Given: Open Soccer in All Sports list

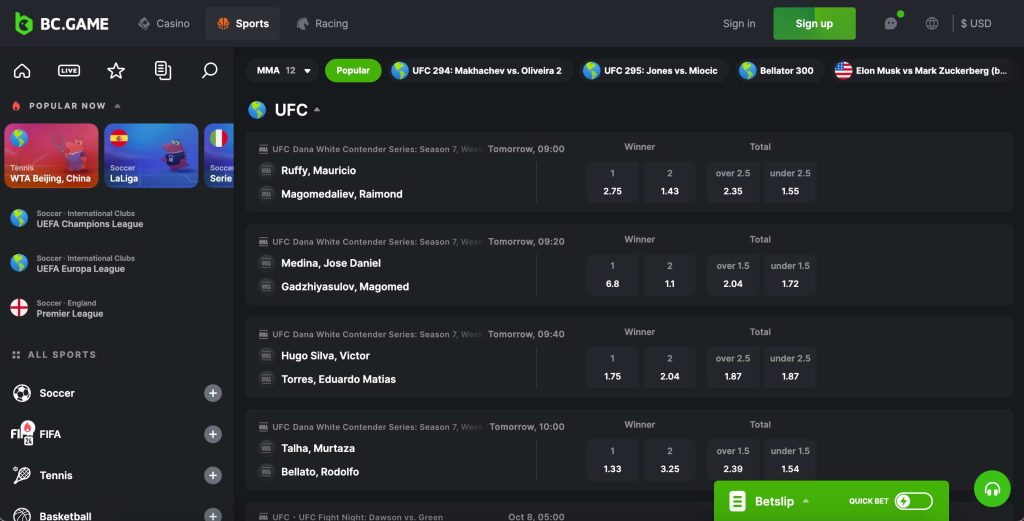Looking at the screenshot, I should pyautogui.click(x=116, y=393).
